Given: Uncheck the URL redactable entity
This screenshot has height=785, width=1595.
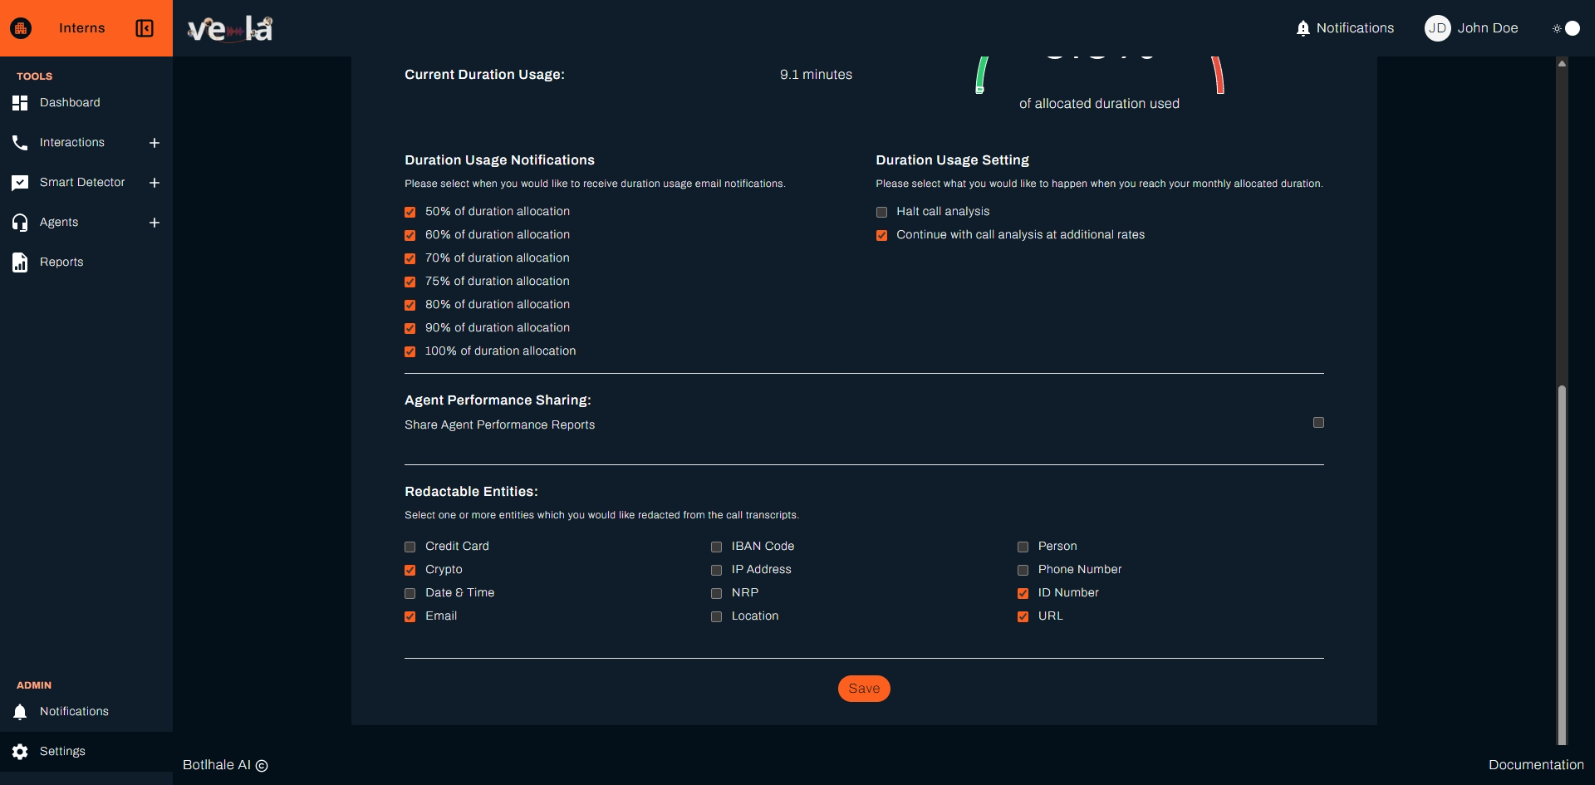Looking at the screenshot, I should pos(1023,617).
